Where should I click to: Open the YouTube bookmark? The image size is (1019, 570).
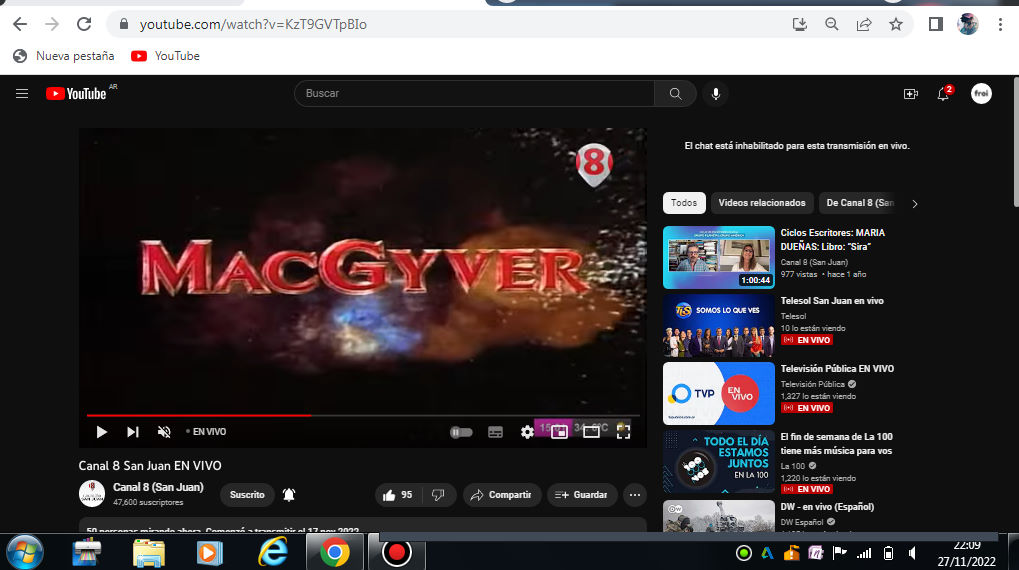click(x=166, y=56)
